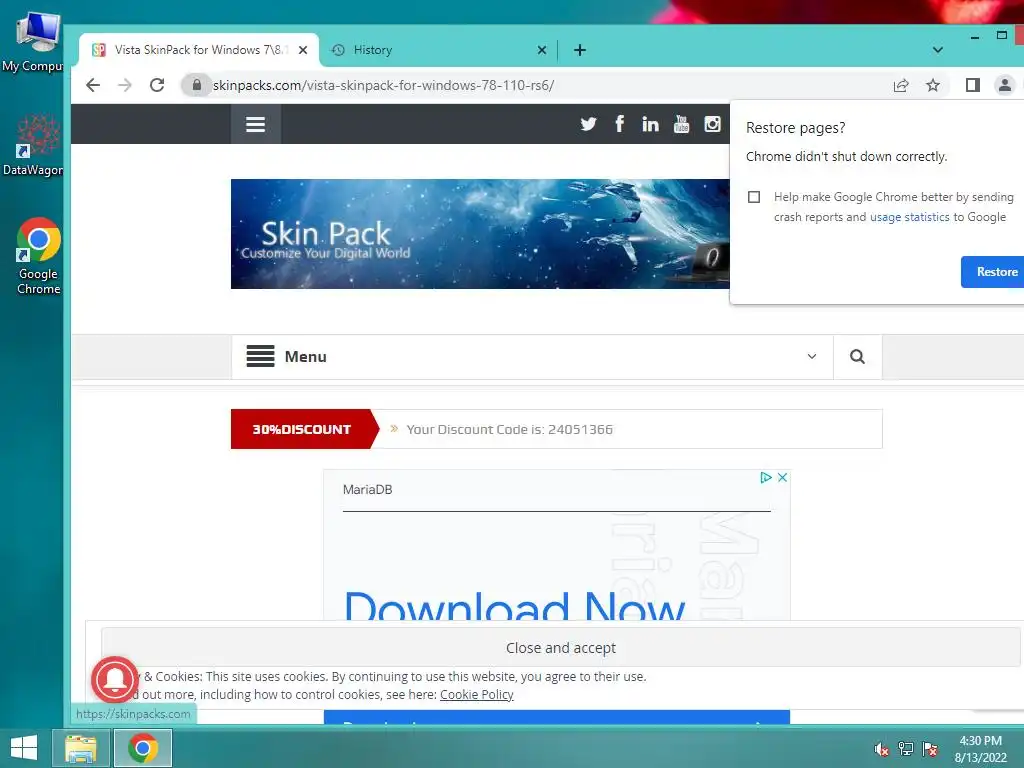Screen dimensions: 1024x768
Task: Close the Vista SkinPack tab
Action: (x=303, y=50)
